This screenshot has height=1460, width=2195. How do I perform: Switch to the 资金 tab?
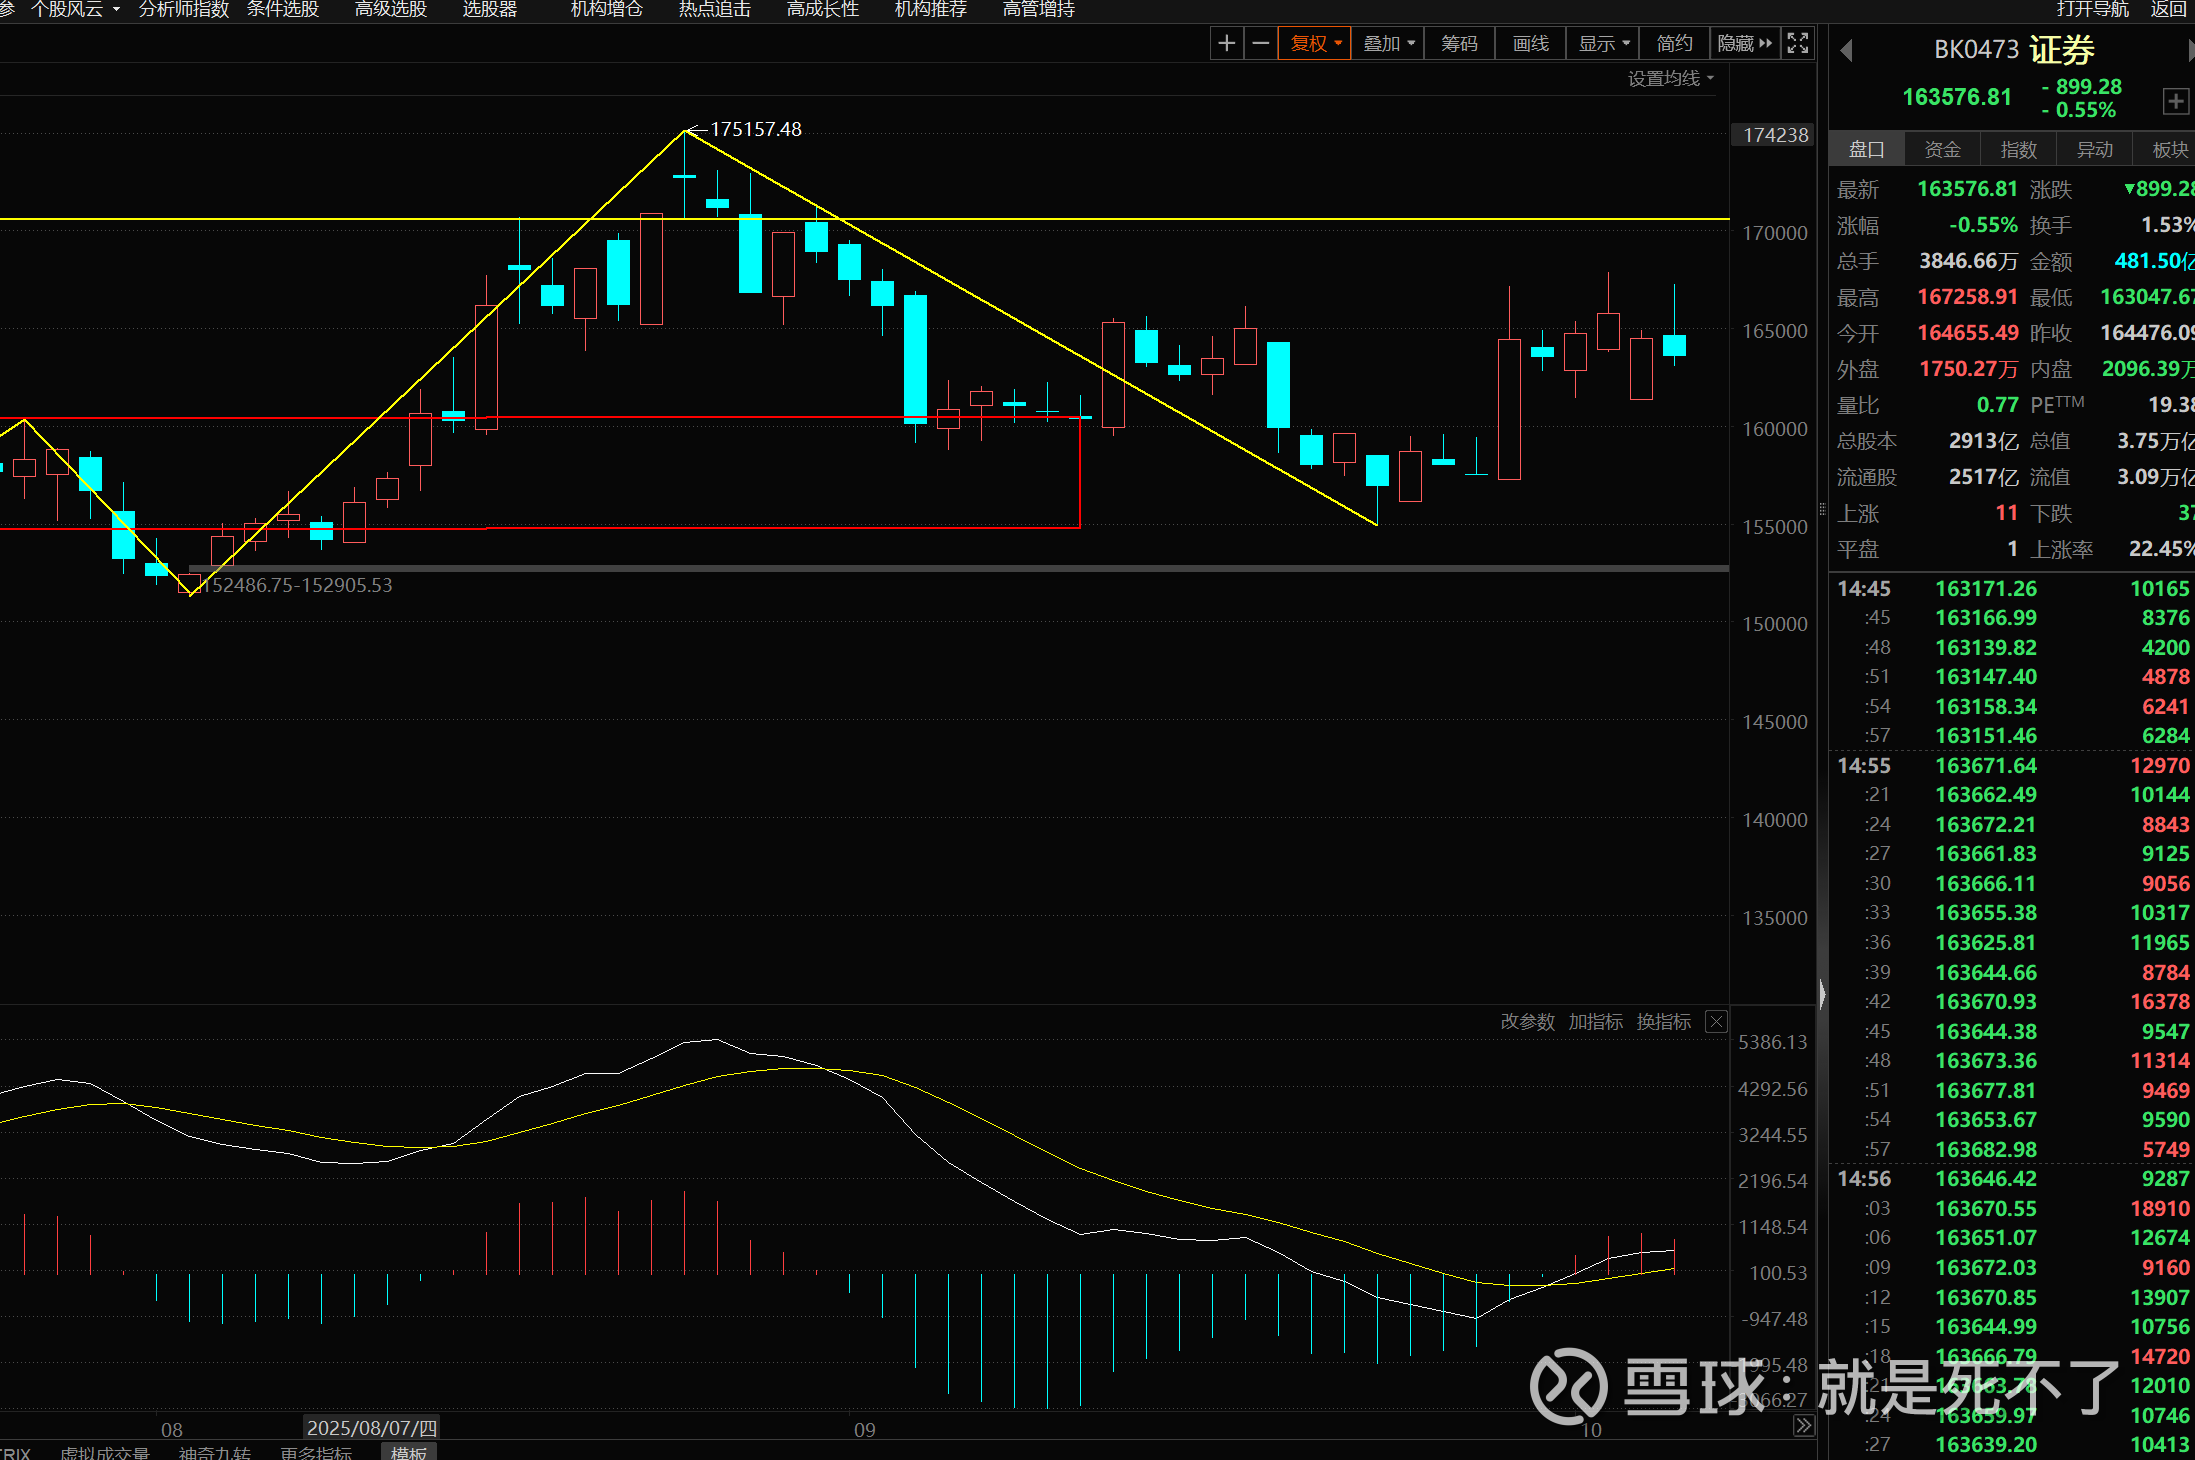click(x=1942, y=149)
